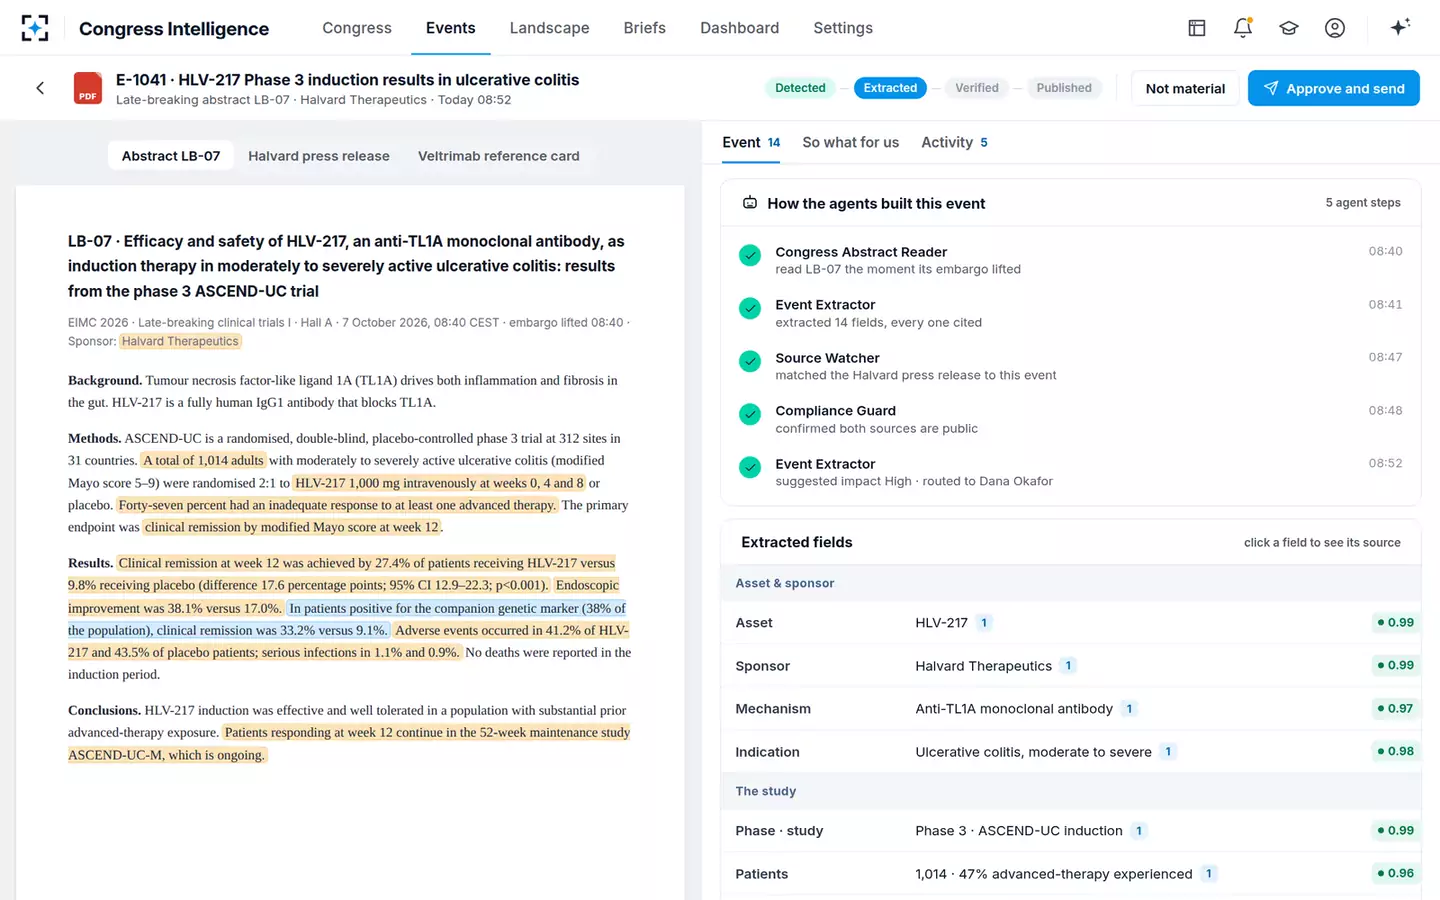Open the user profile icon
The height and width of the screenshot is (900, 1440).
pos(1335,28)
